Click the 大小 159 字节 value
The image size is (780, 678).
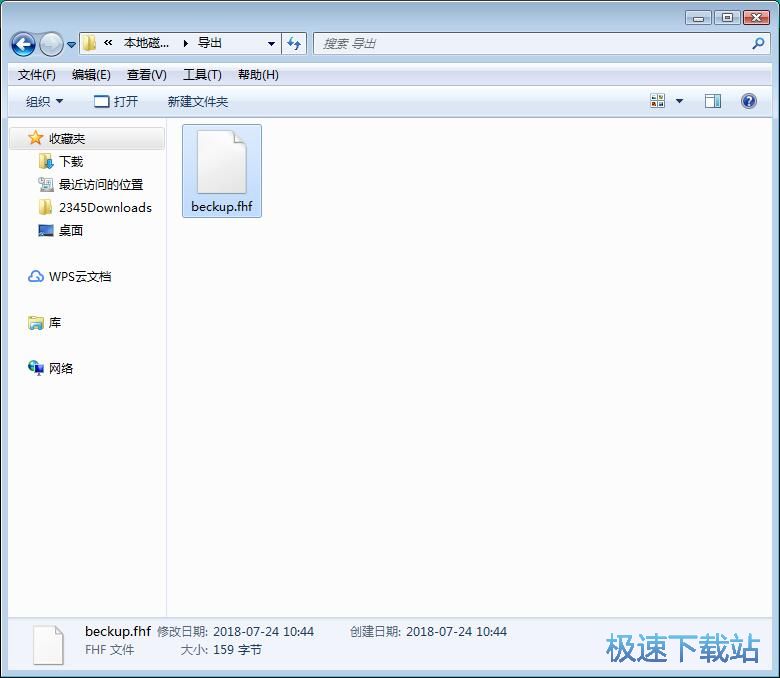click(237, 650)
